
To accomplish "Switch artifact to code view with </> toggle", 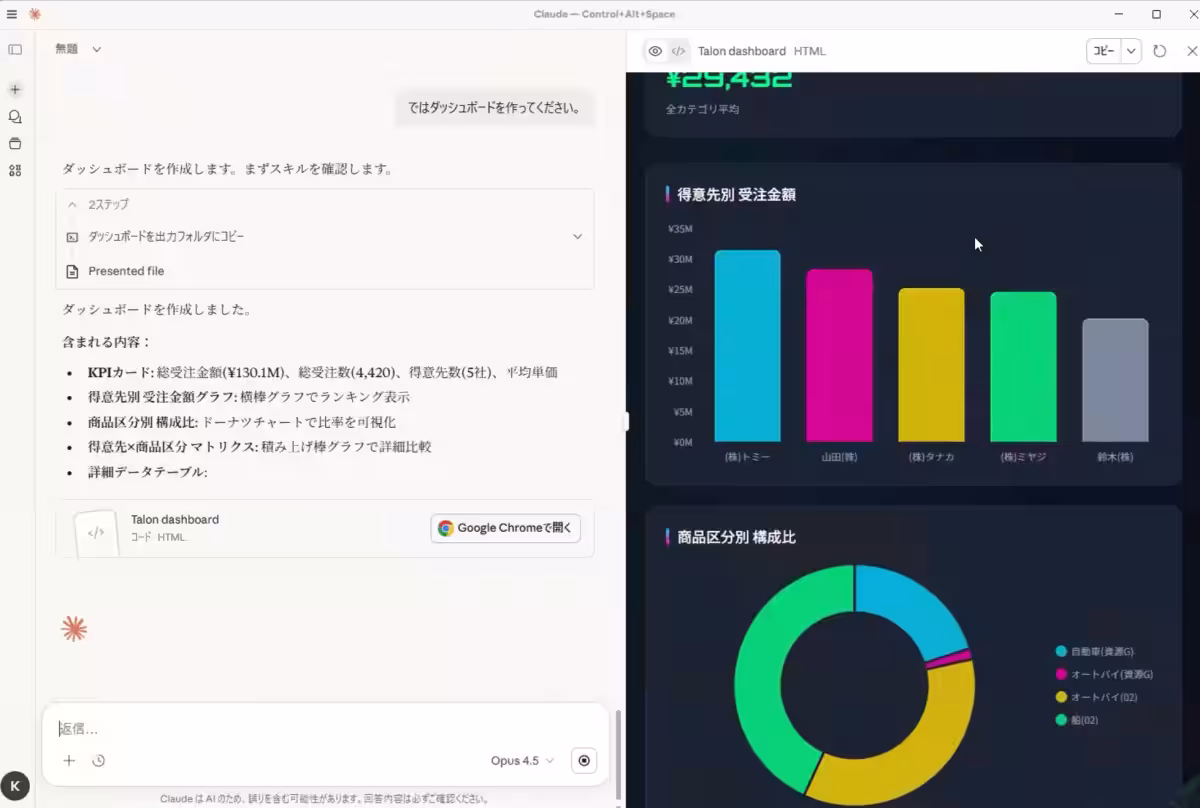I will (679, 50).
